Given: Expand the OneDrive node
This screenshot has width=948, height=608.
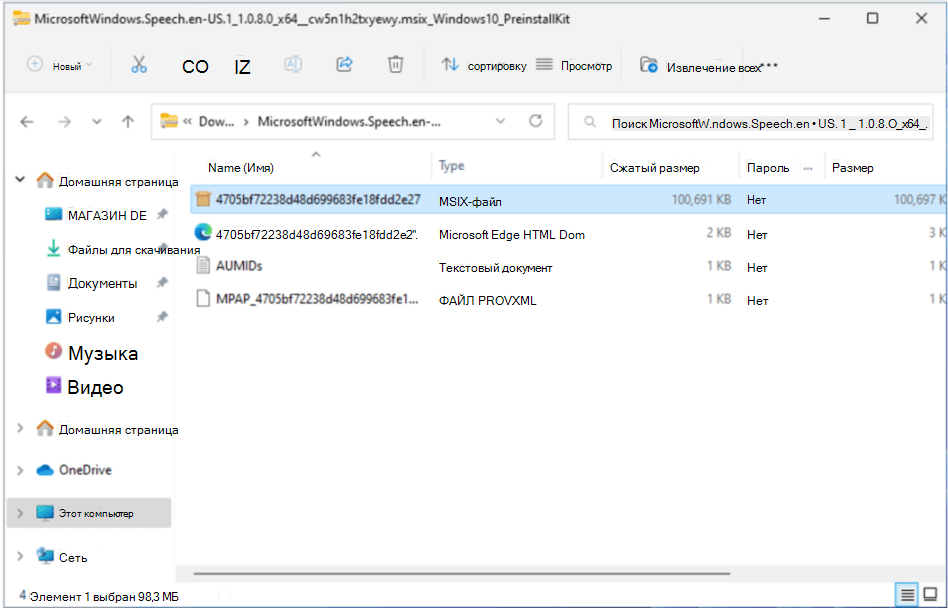Looking at the screenshot, I should (20, 470).
